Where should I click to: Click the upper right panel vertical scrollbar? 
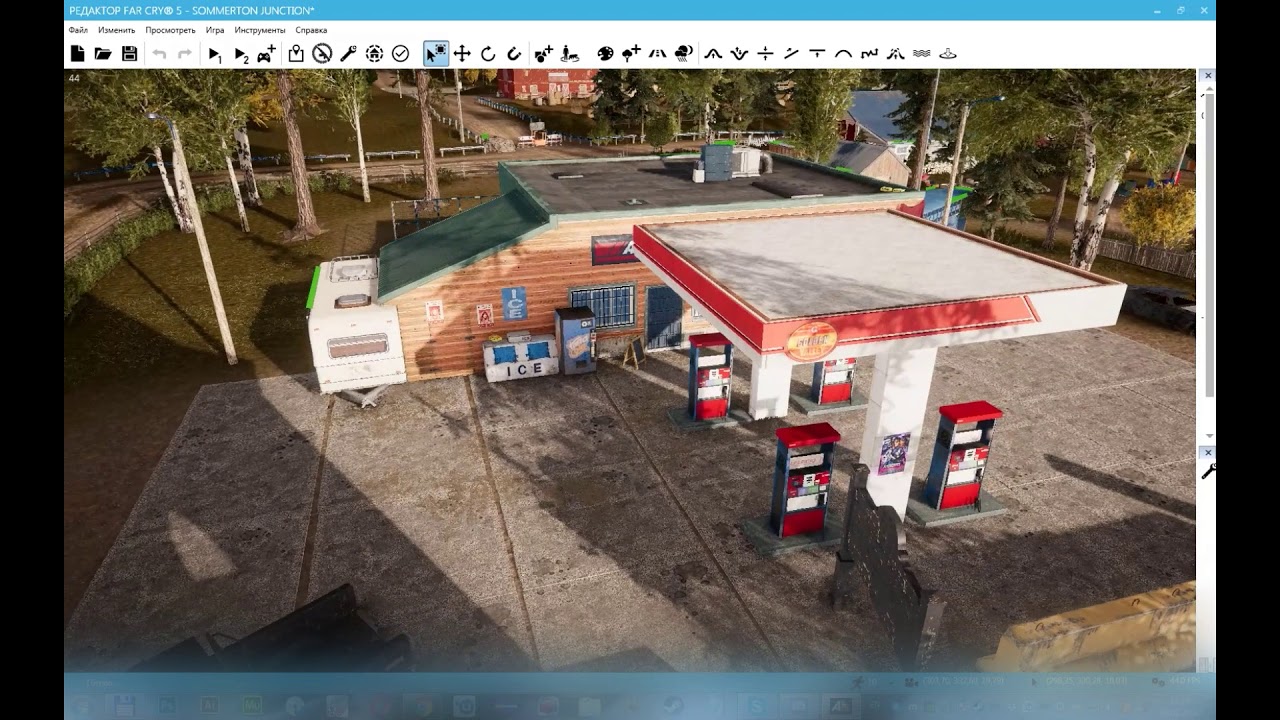coord(1209,245)
